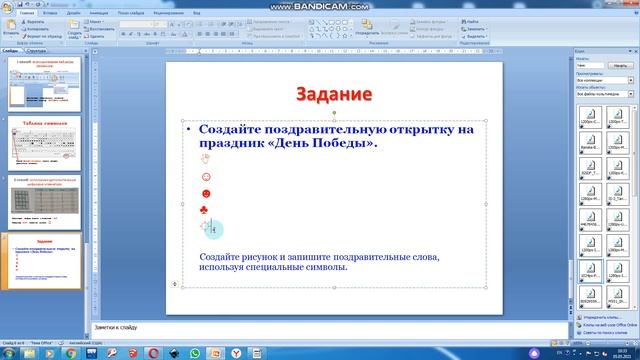640x360 pixels.
Task: Click the font color button
Action: [184, 34]
